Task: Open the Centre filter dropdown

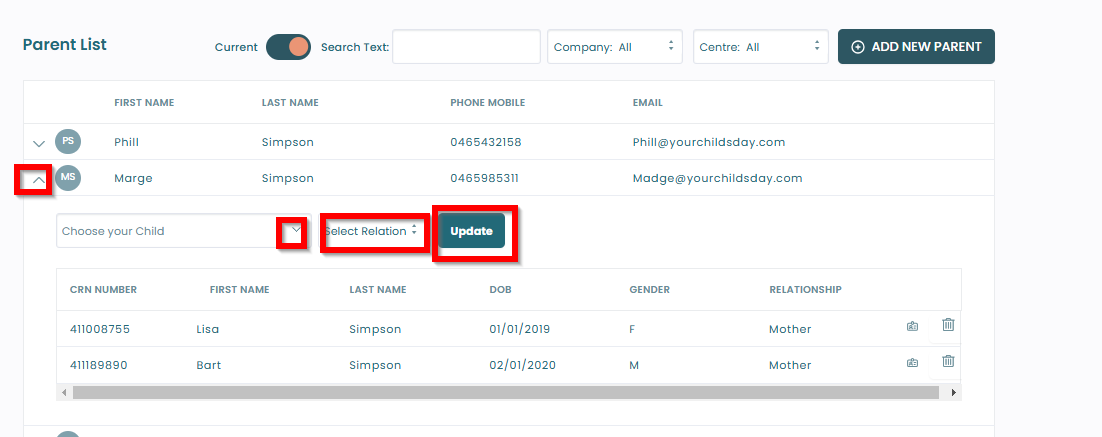Action: (761, 47)
